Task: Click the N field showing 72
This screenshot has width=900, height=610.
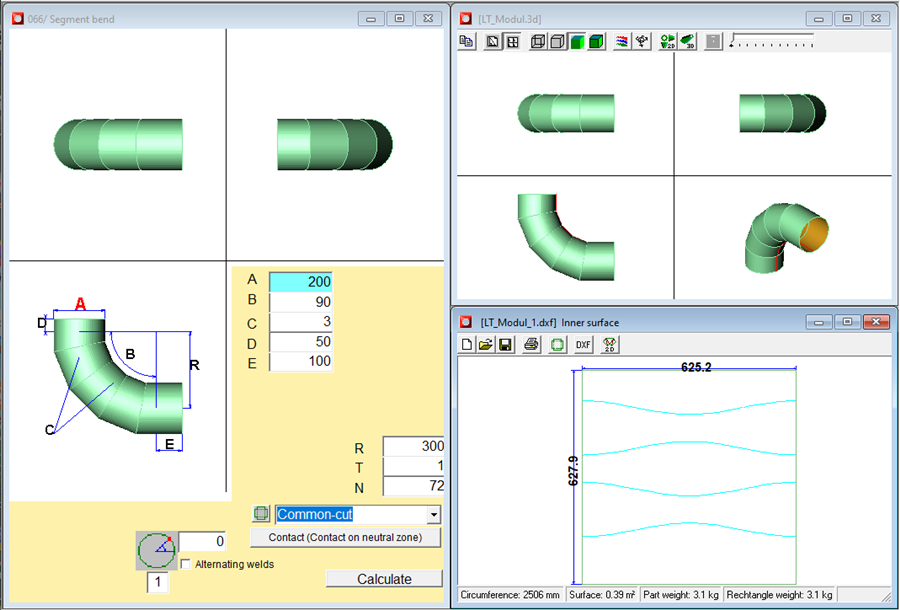Action: pyautogui.click(x=414, y=485)
